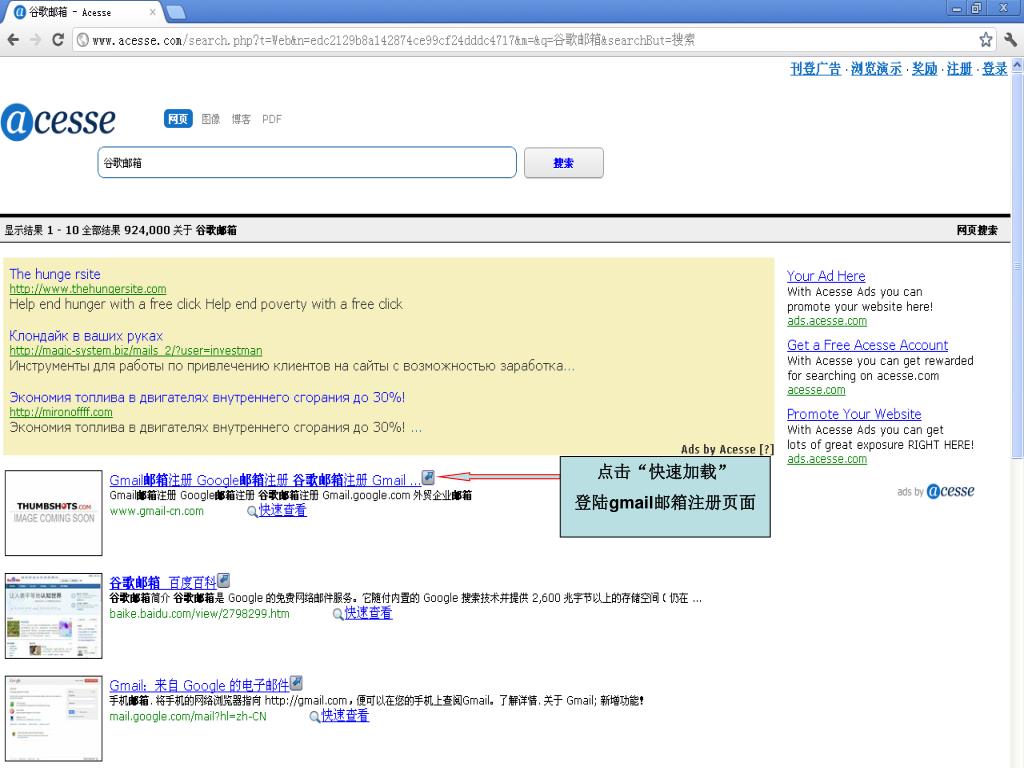Open the 浏览演示 link

[x=876, y=69]
